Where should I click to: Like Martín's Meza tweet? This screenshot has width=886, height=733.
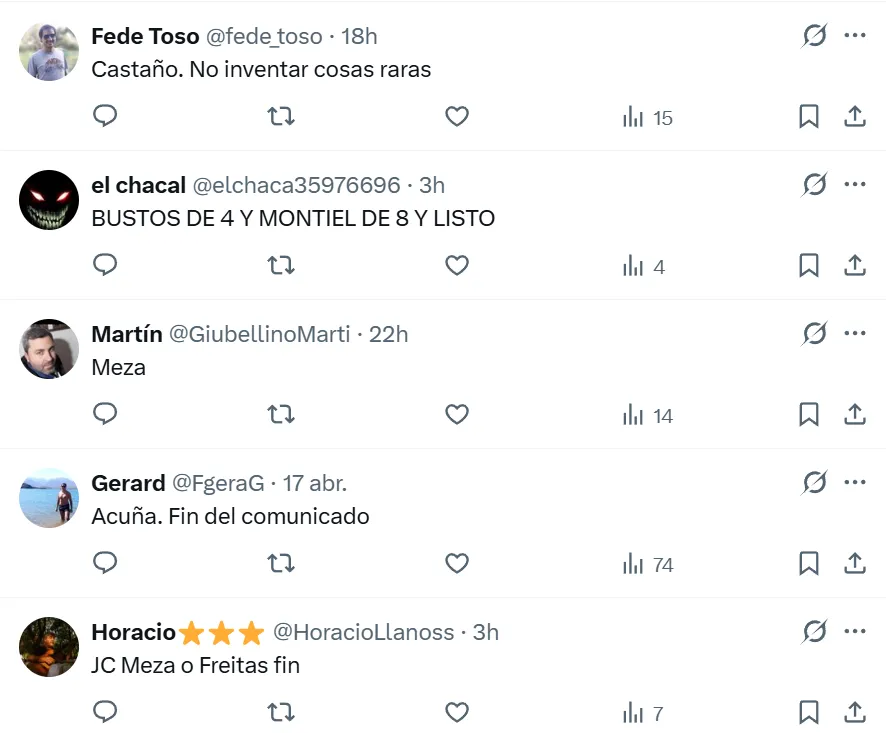[x=457, y=415]
